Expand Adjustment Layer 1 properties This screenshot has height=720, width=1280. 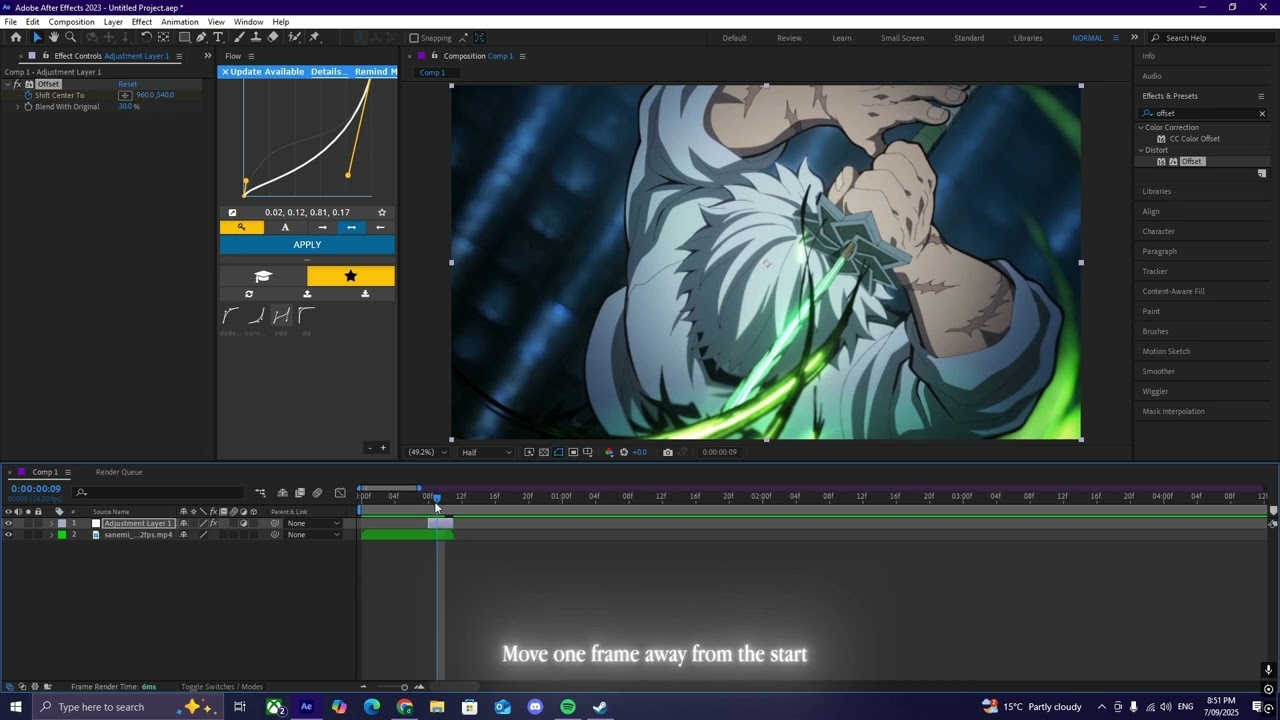(52, 523)
